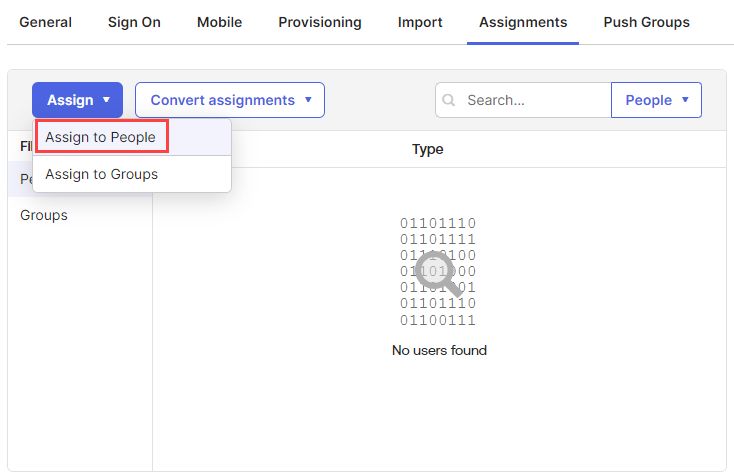Go to the Mobile tab
Image resolution: width=734 pixels, height=472 pixels.
point(220,22)
